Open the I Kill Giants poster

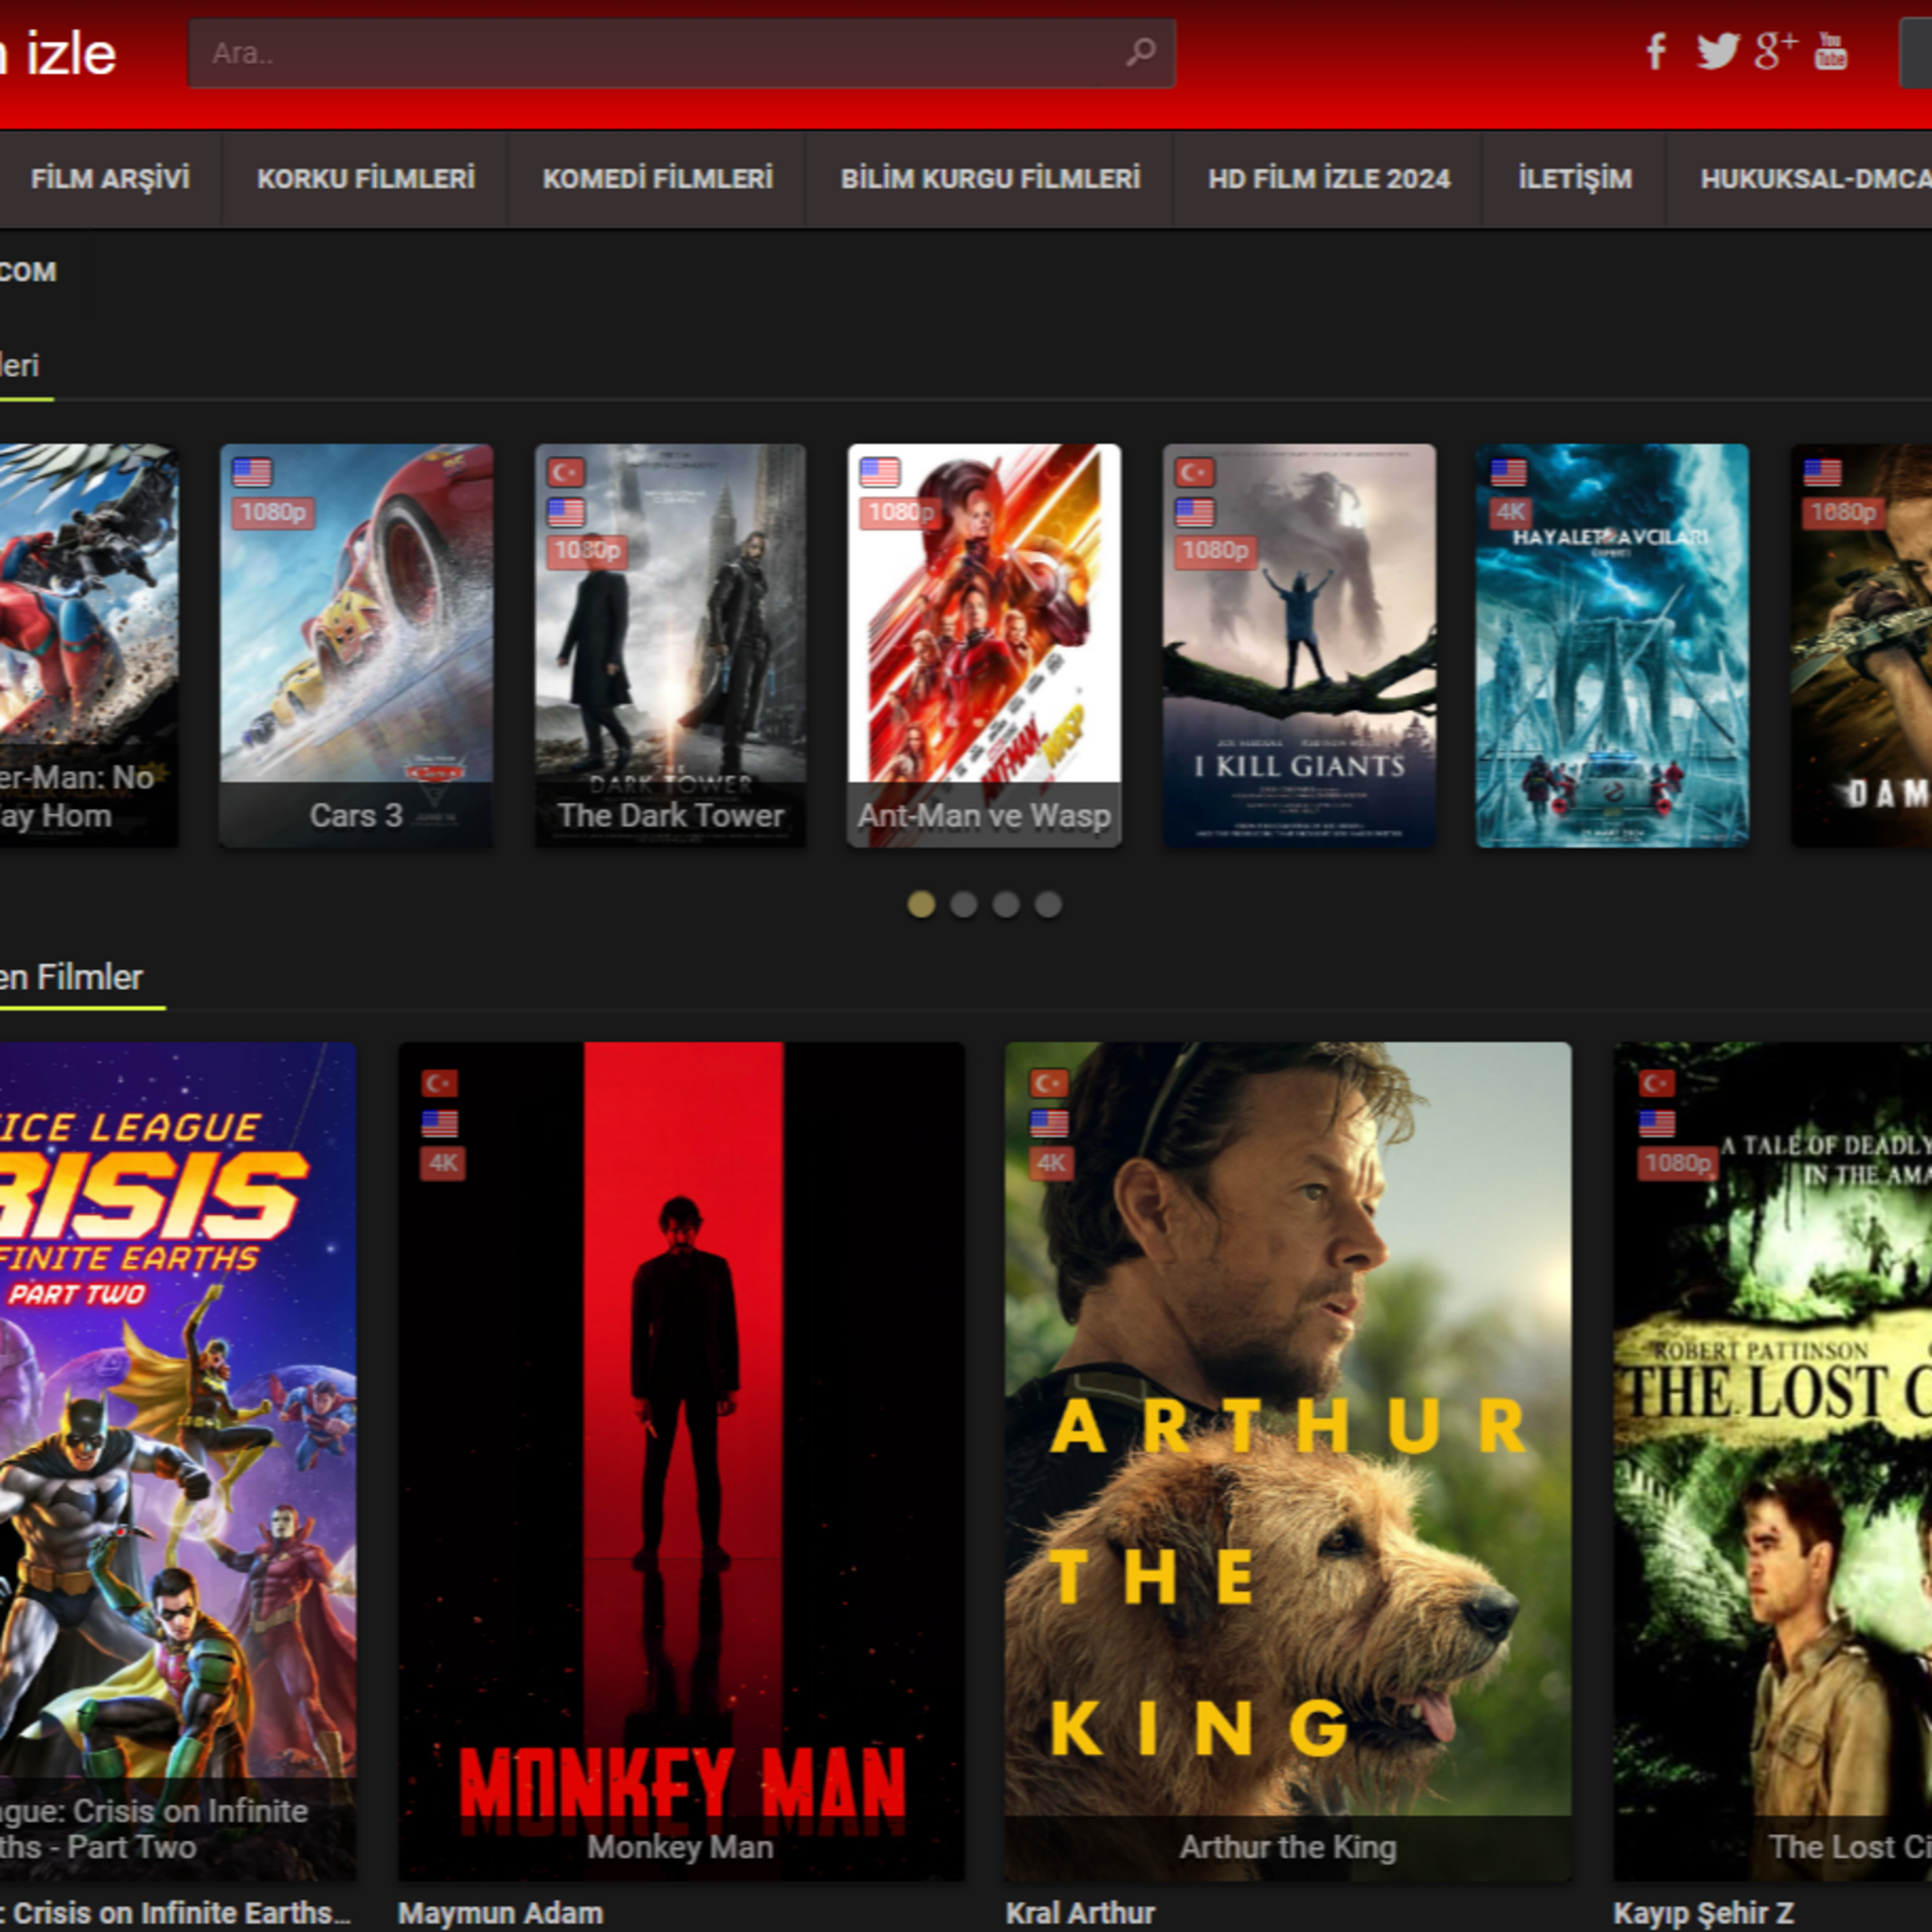(1299, 646)
